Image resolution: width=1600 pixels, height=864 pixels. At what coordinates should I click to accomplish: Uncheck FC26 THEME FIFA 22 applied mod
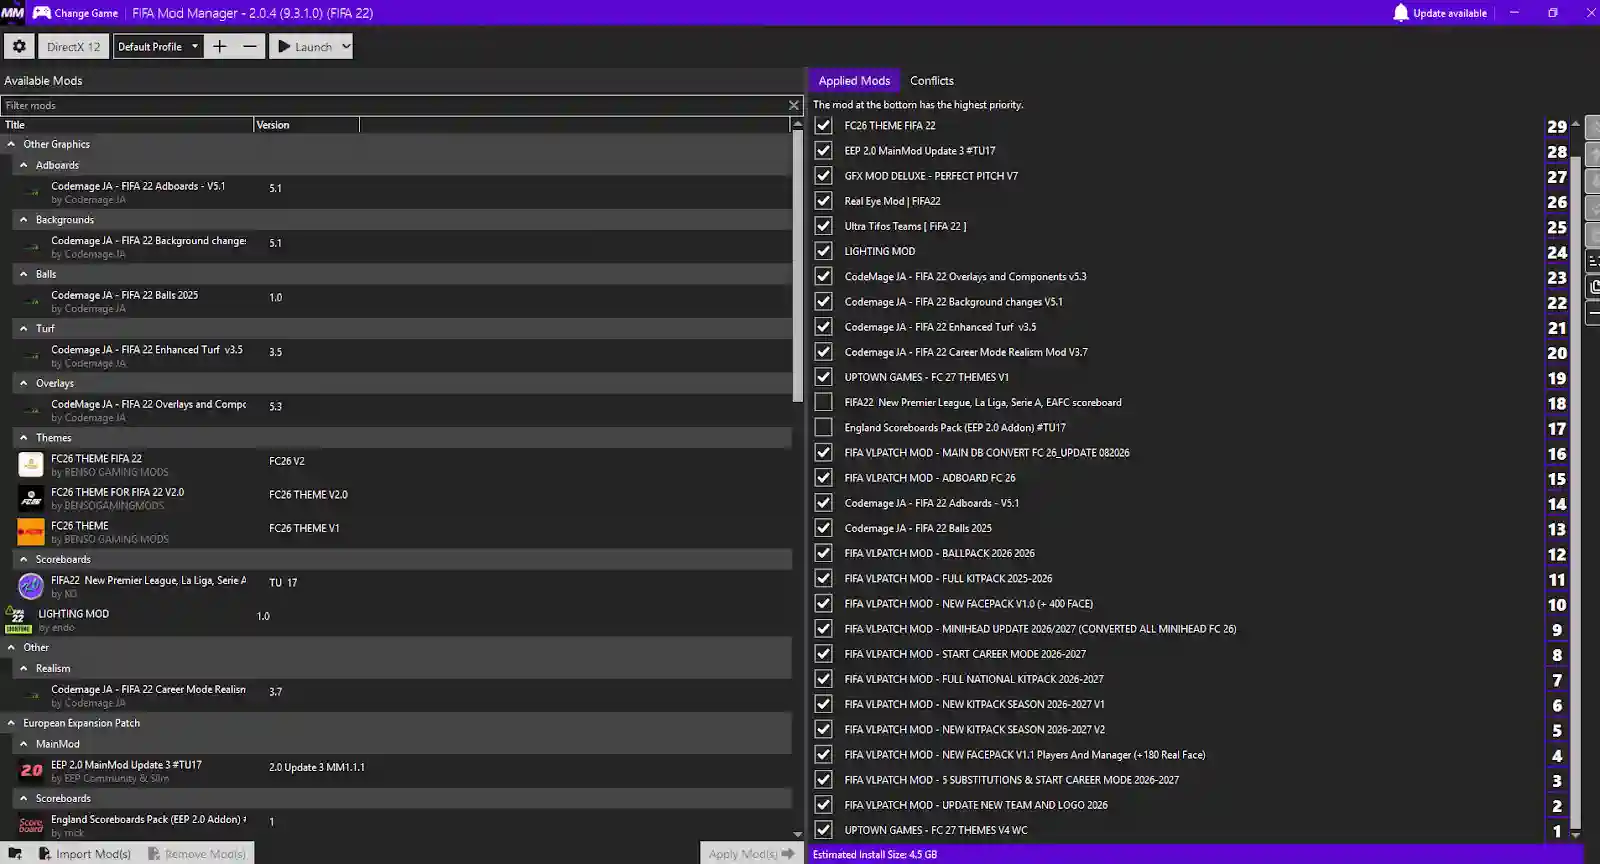(823, 125)
